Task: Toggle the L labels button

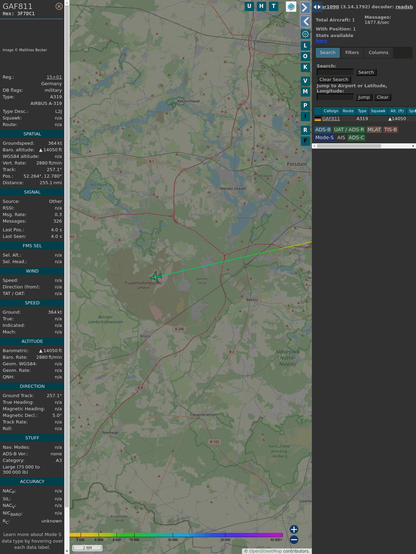Action: (305, 46)
